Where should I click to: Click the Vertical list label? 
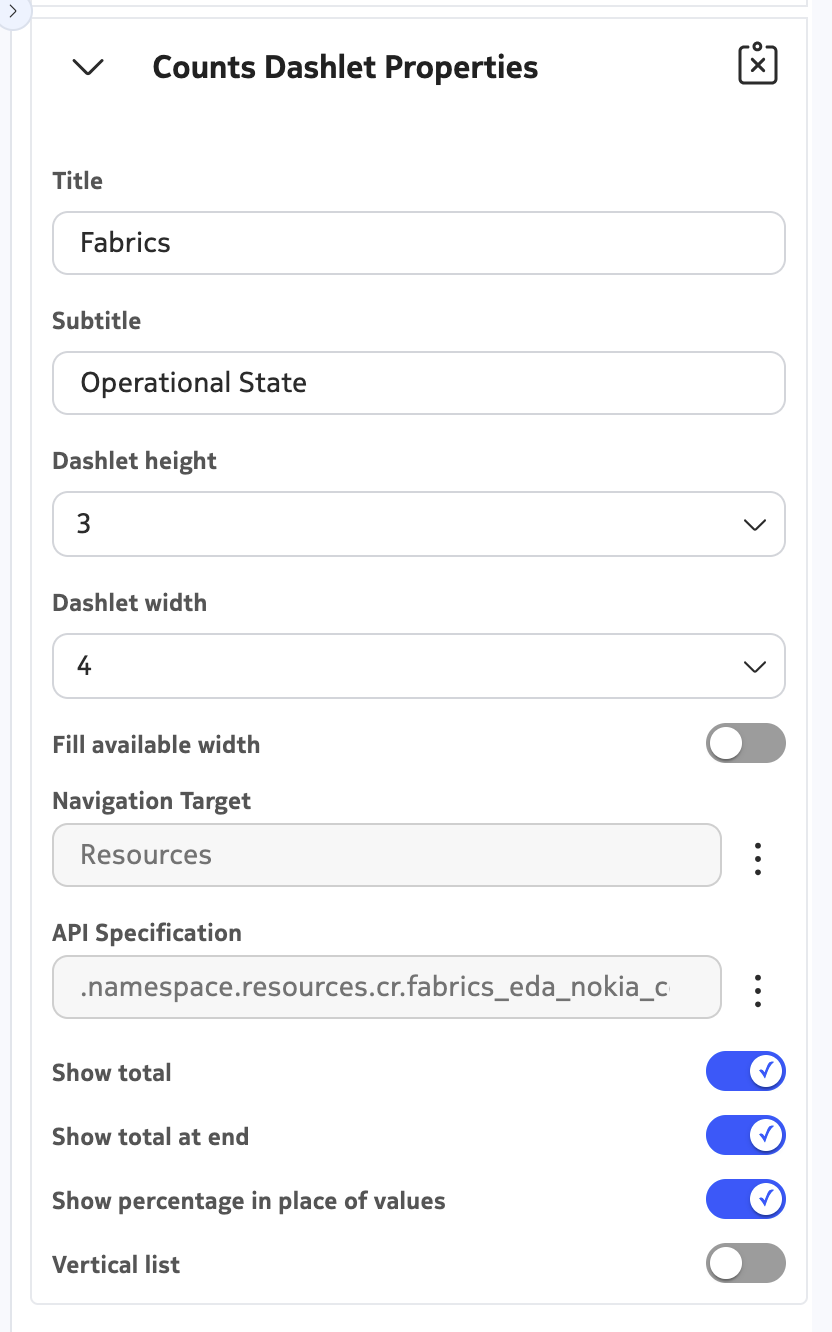pyautogui.click(x=116, y=1265)
